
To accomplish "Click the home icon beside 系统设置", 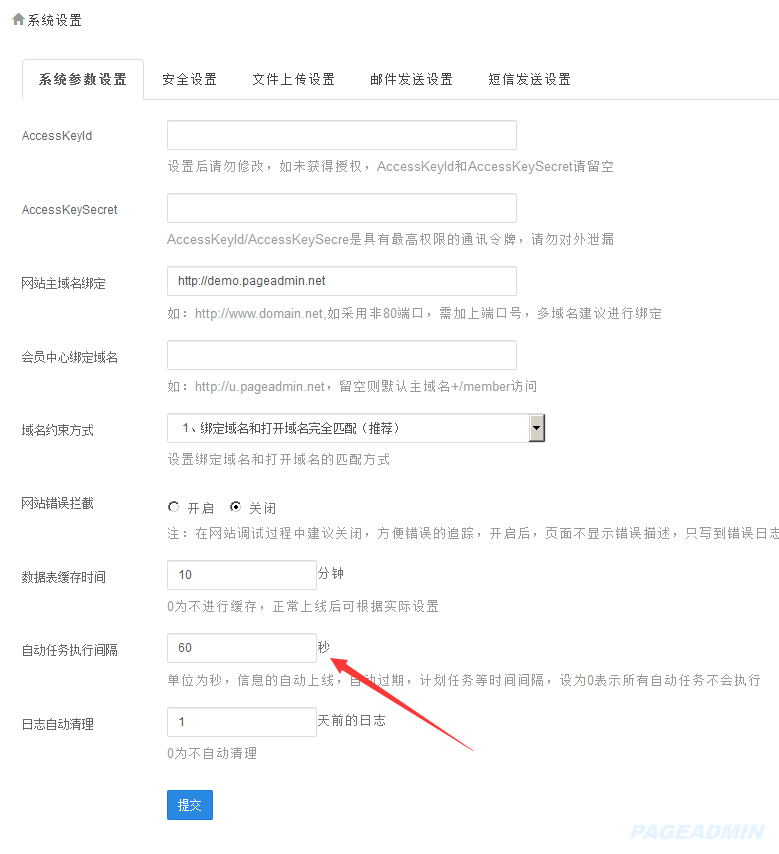I will 18,19.
